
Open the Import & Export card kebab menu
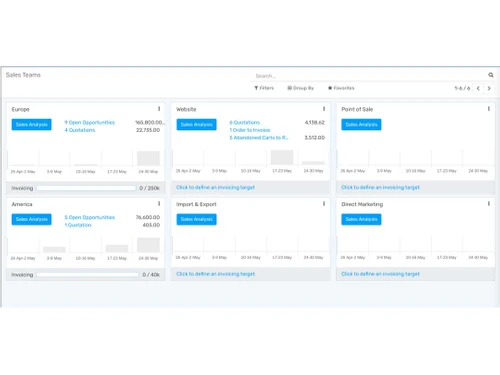tap(324, 203)
